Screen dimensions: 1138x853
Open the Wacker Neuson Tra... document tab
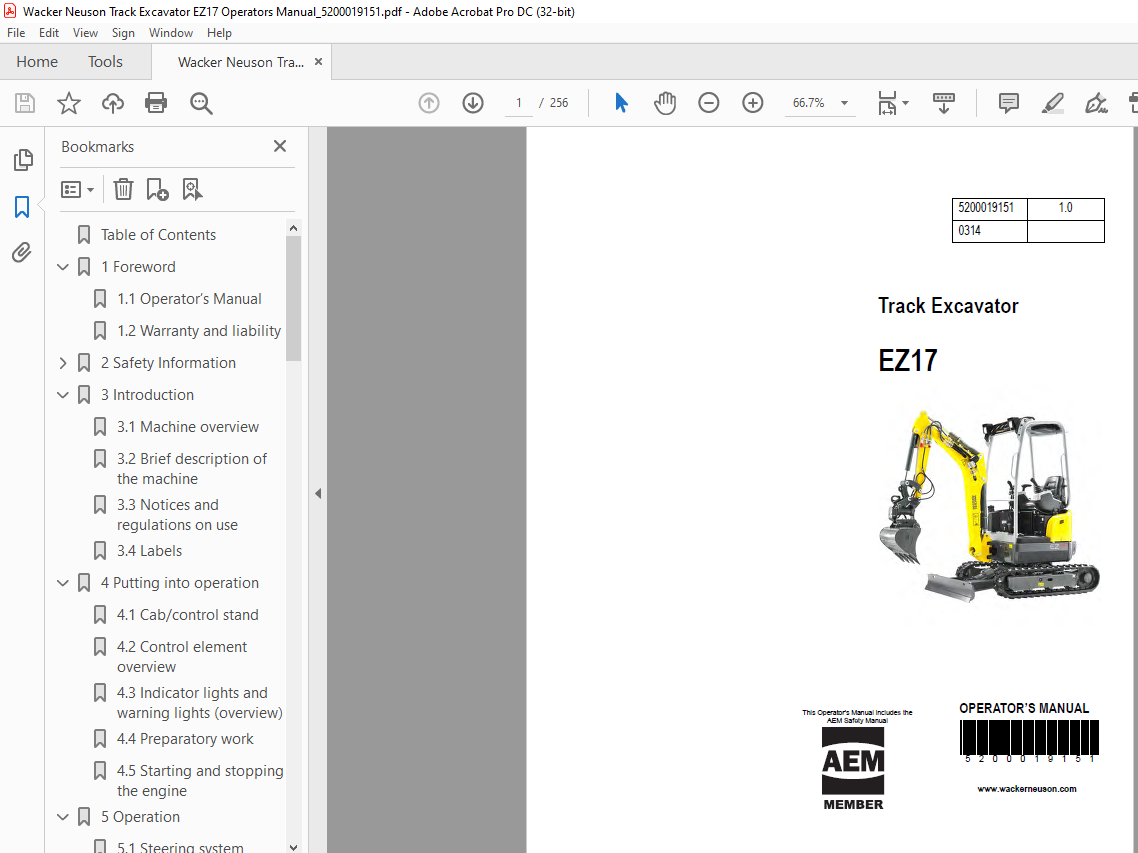241,62
